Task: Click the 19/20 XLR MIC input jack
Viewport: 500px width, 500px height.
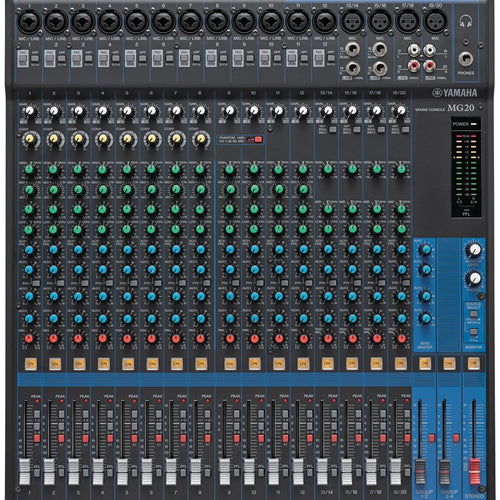Action: [435, 21]
